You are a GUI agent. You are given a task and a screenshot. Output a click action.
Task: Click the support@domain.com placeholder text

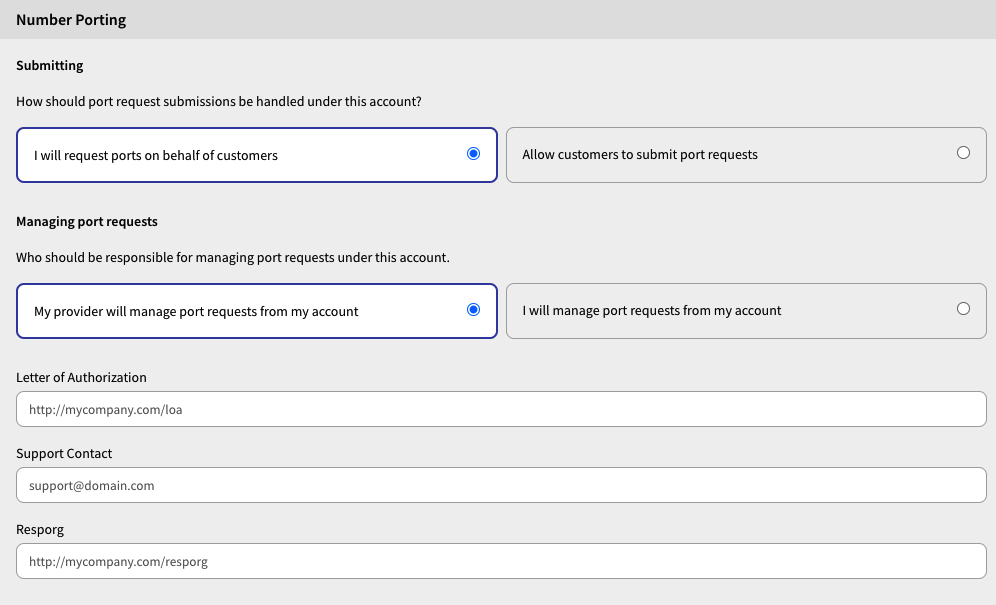coord(91,486)
